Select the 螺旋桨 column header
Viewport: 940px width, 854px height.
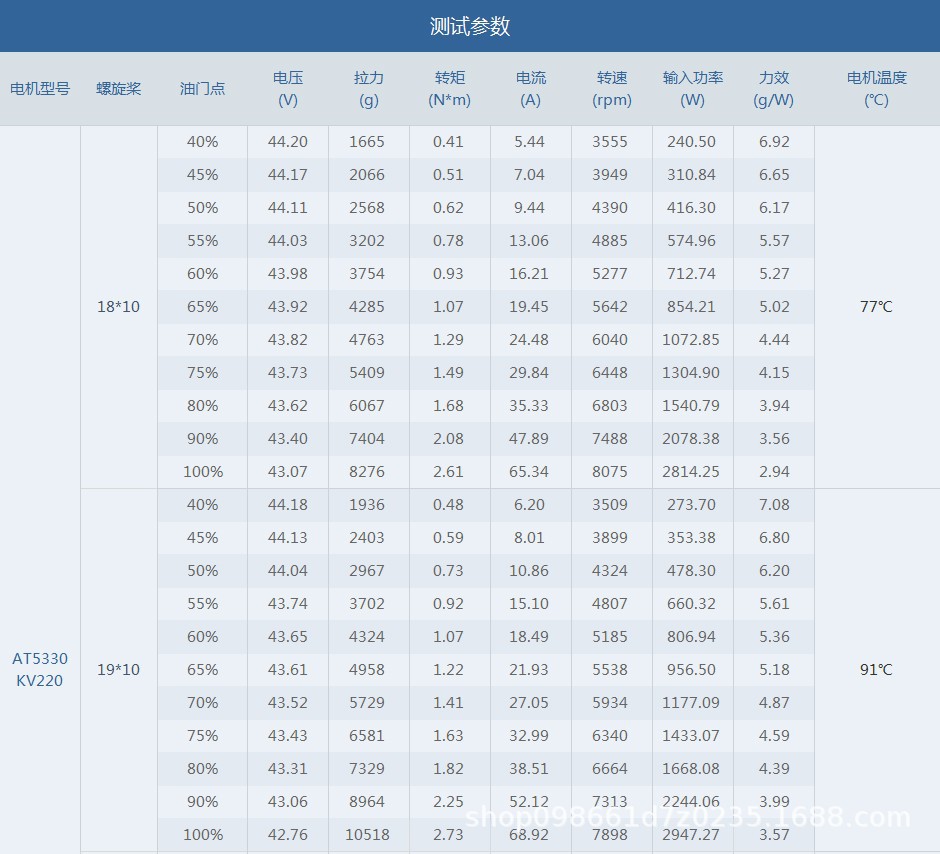(119, 89)
